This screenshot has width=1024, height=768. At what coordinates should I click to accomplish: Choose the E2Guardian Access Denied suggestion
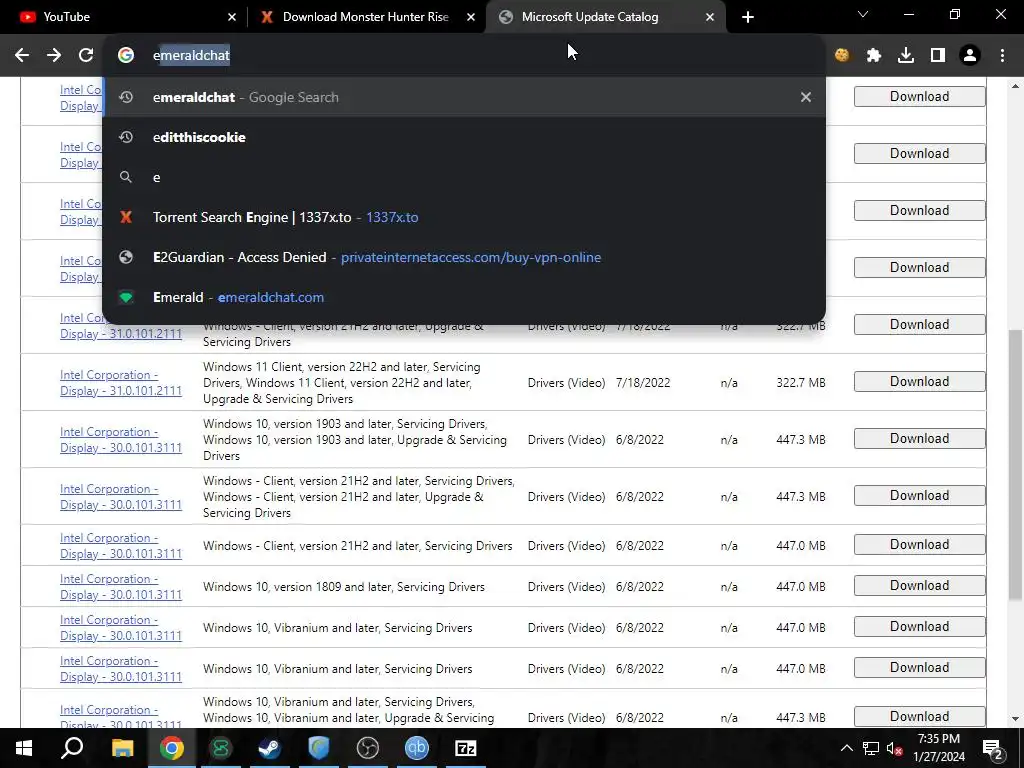464,257
